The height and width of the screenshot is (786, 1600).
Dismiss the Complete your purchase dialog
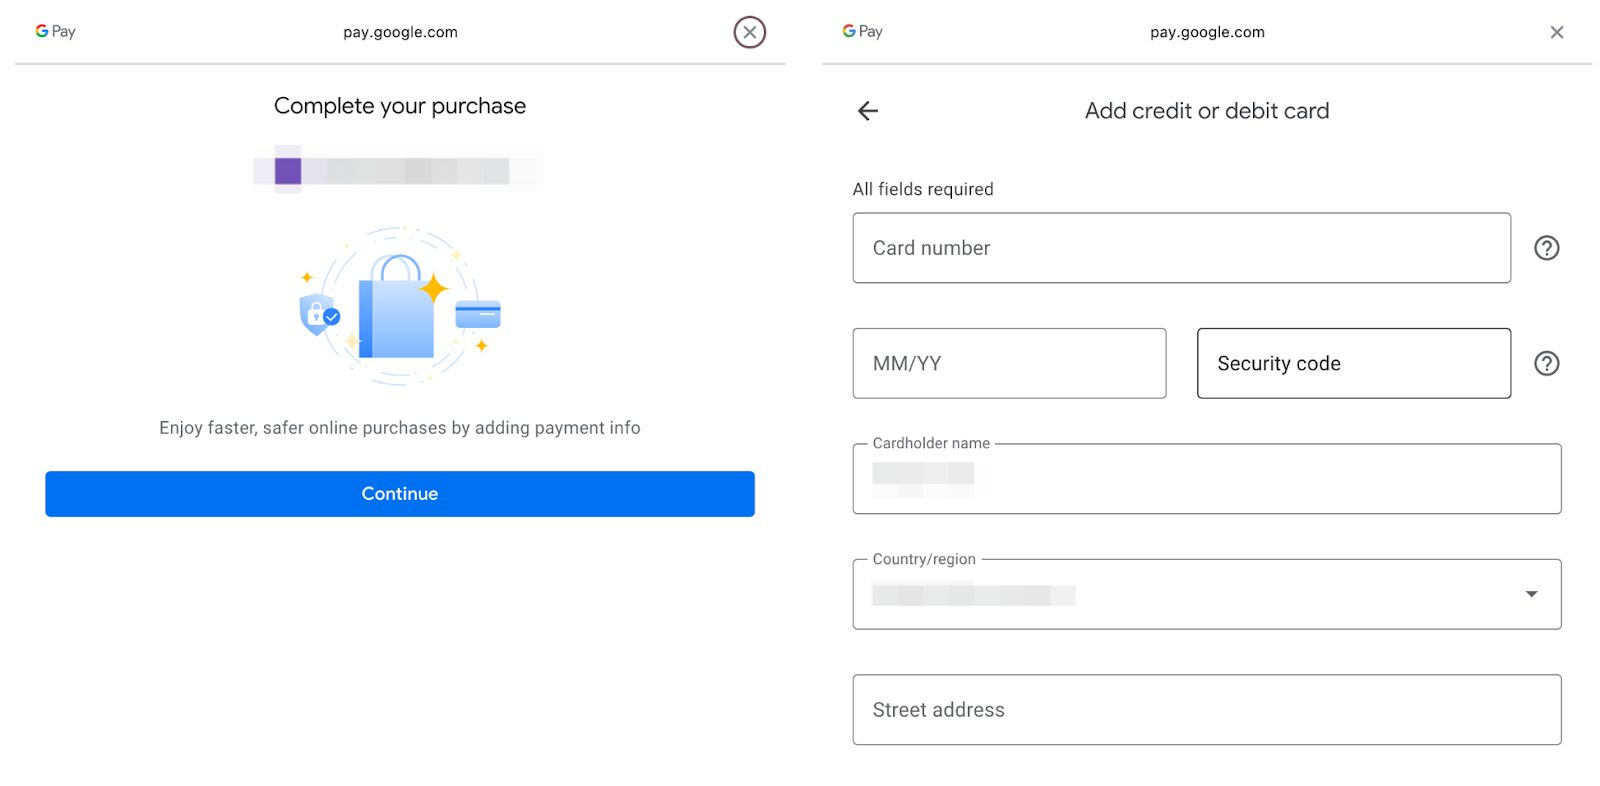pos(749,32)
